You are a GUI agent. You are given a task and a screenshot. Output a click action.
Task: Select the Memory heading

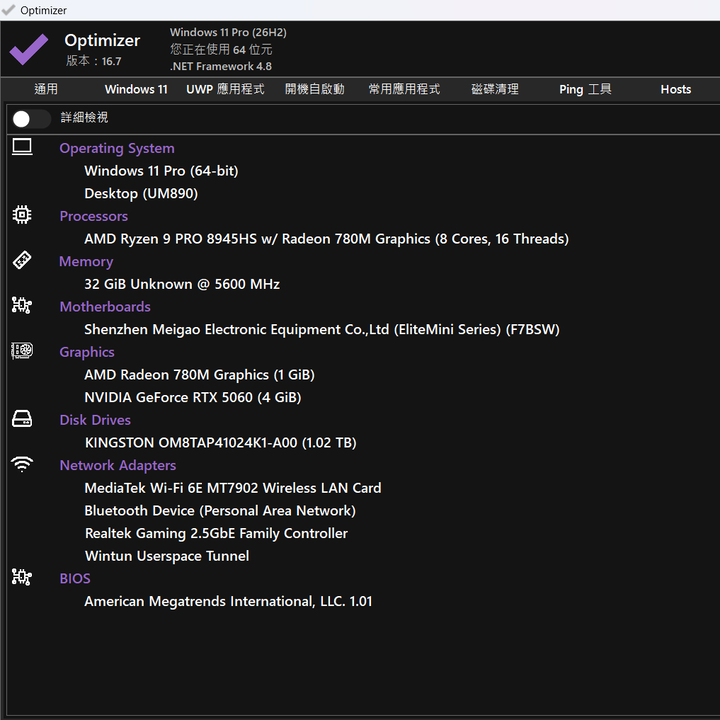tap(86, 262)
